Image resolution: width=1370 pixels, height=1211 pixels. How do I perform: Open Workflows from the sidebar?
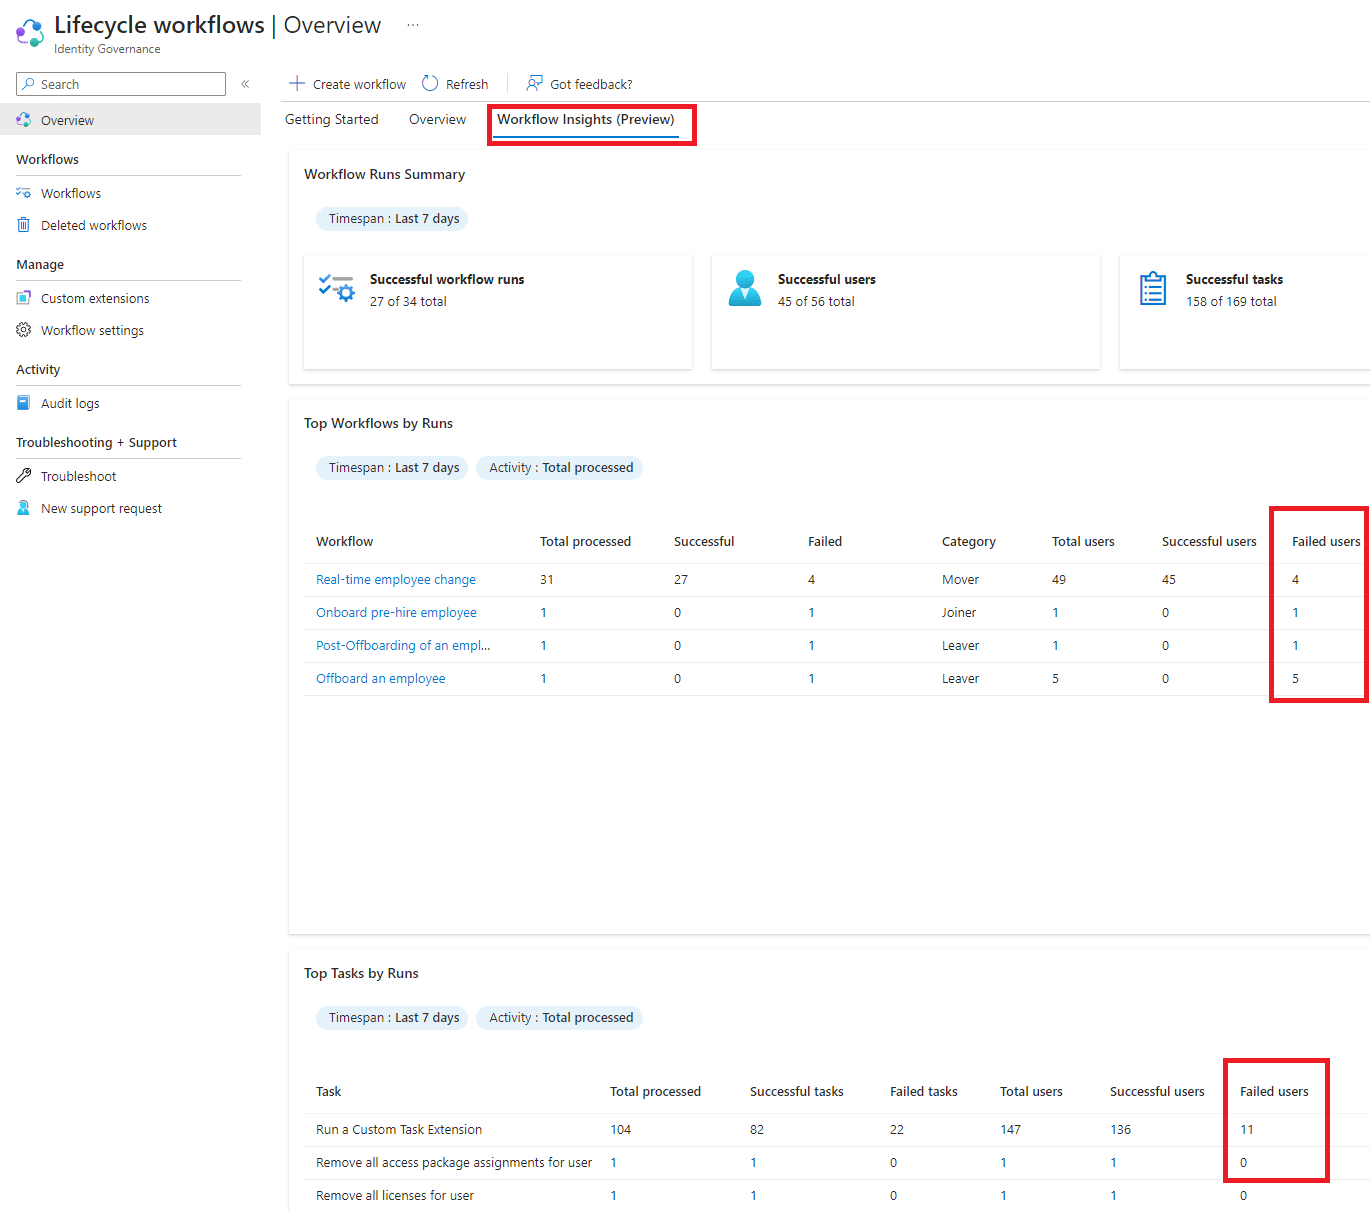pyautogui.click(x=70, y=192)
